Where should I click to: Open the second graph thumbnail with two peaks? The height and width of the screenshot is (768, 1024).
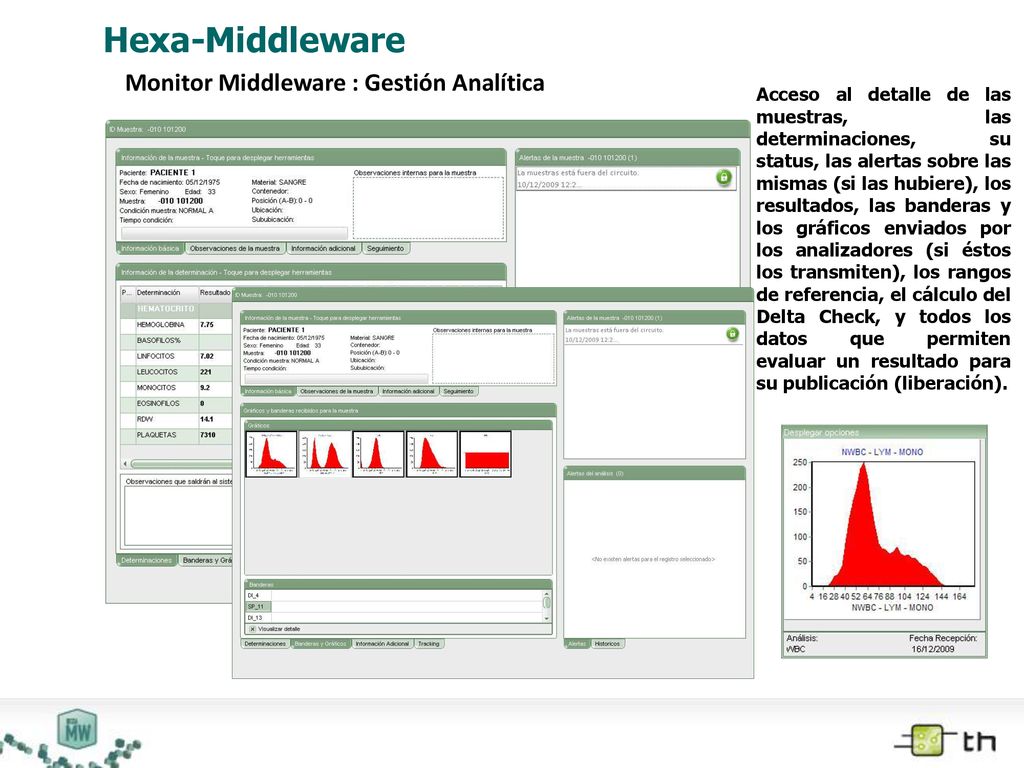click(325, 454)
